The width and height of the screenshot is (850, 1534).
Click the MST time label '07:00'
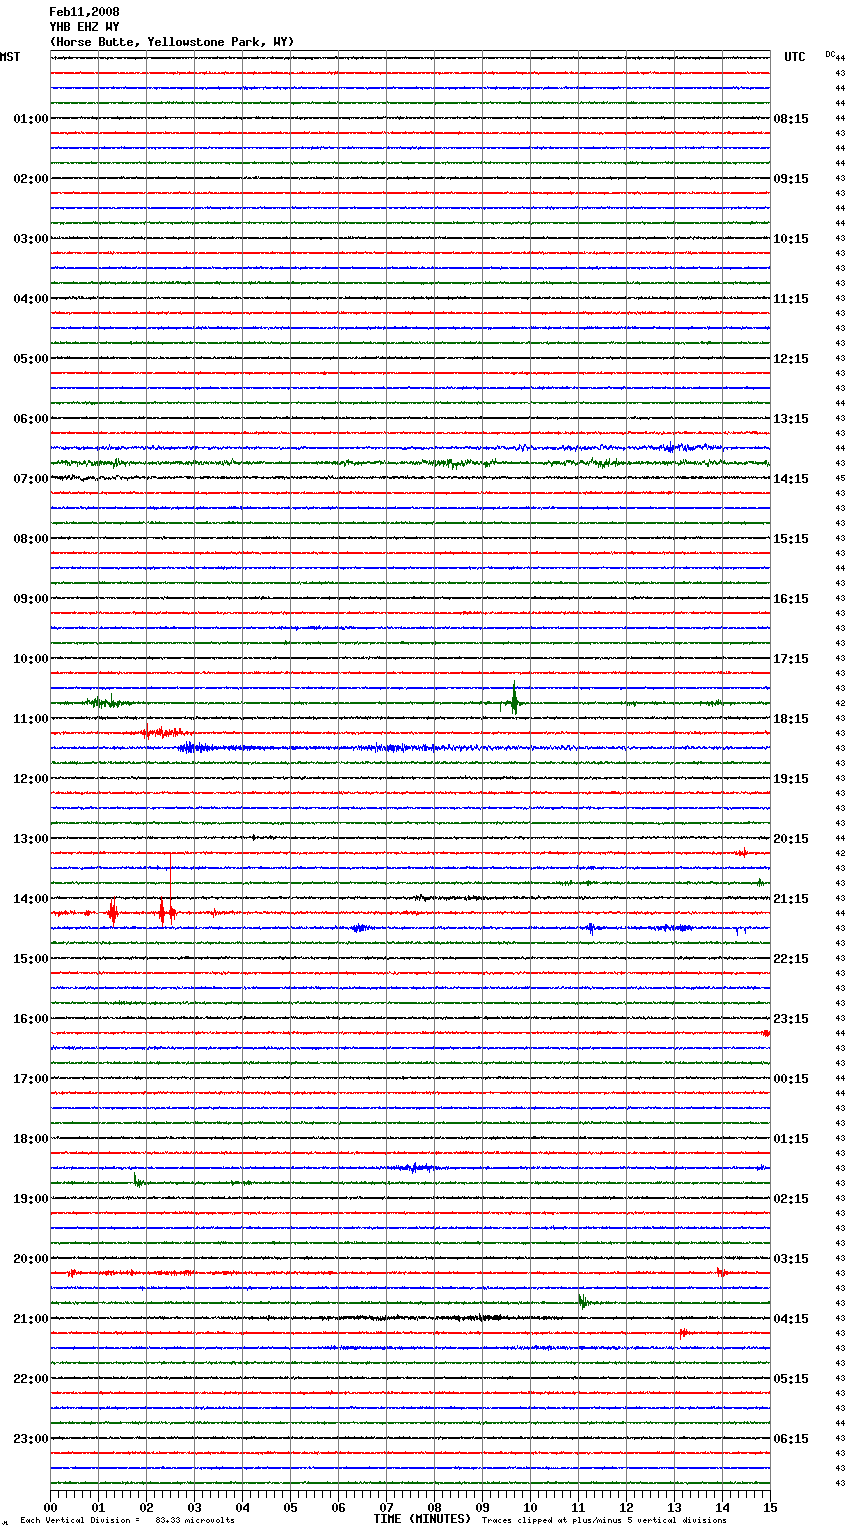click(31, 479)
